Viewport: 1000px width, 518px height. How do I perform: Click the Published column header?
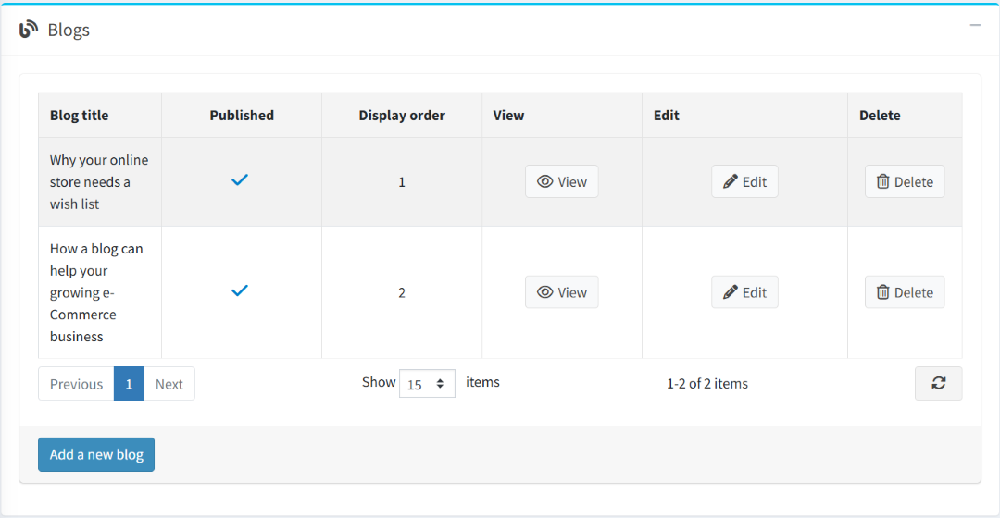pos(241,115)
